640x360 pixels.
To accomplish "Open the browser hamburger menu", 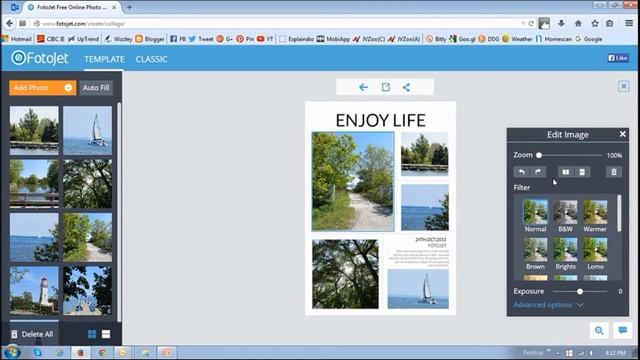I will 629,24.
